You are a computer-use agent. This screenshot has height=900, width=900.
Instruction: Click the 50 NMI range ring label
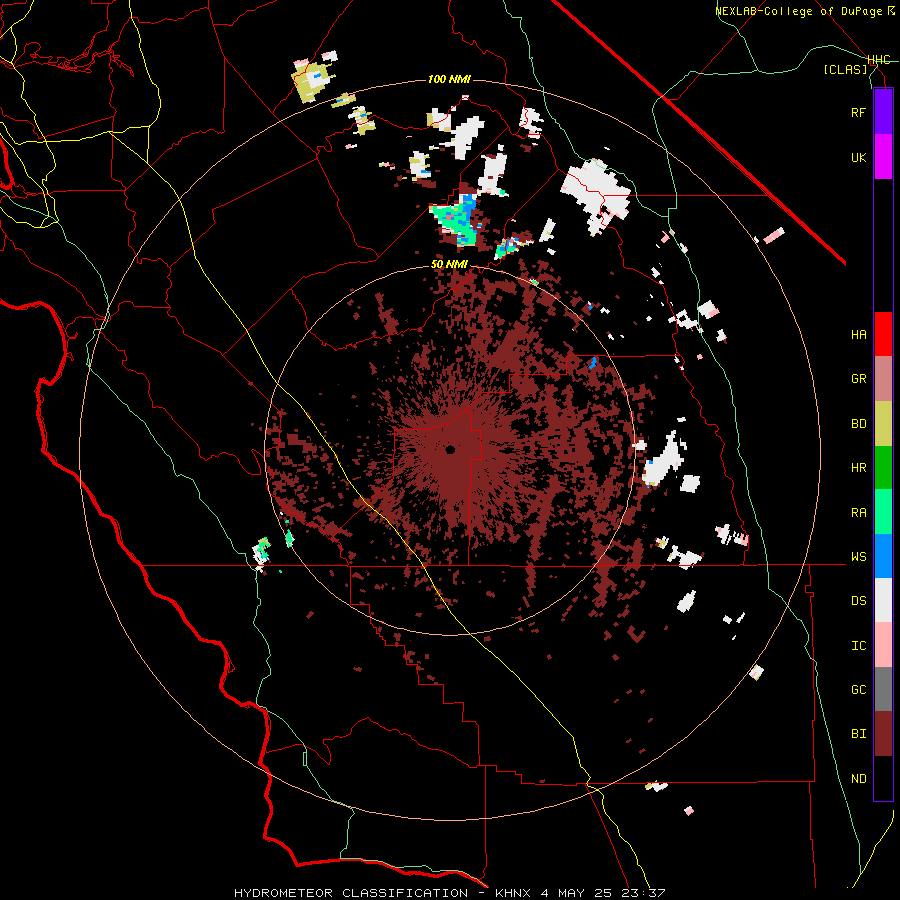click(x=449, y=265)
